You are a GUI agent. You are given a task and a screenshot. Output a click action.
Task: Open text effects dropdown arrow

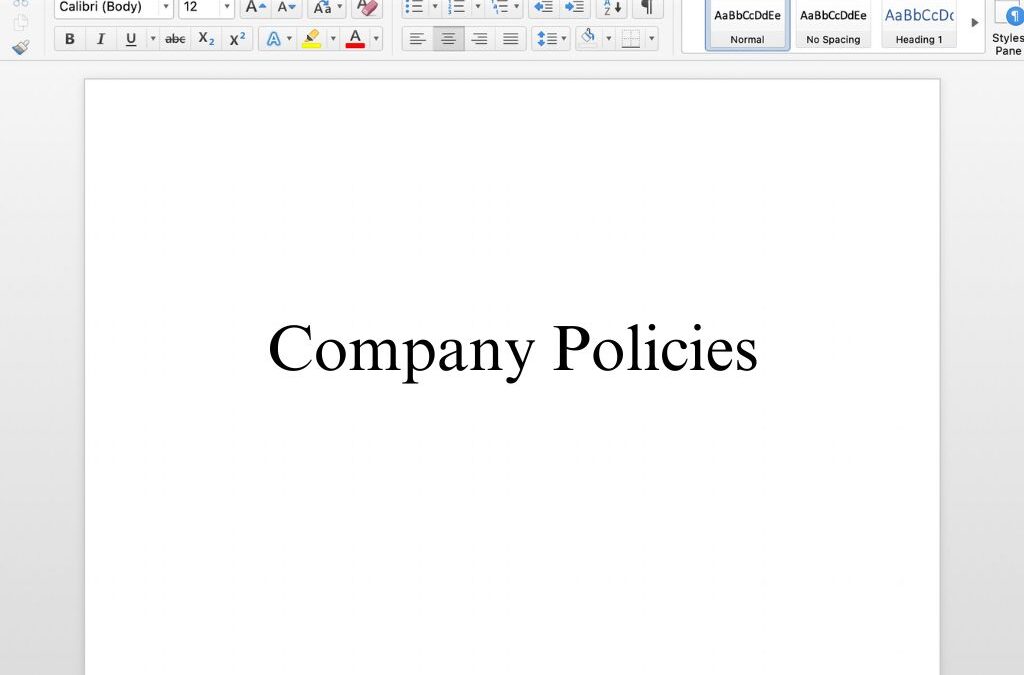point(289,39)
